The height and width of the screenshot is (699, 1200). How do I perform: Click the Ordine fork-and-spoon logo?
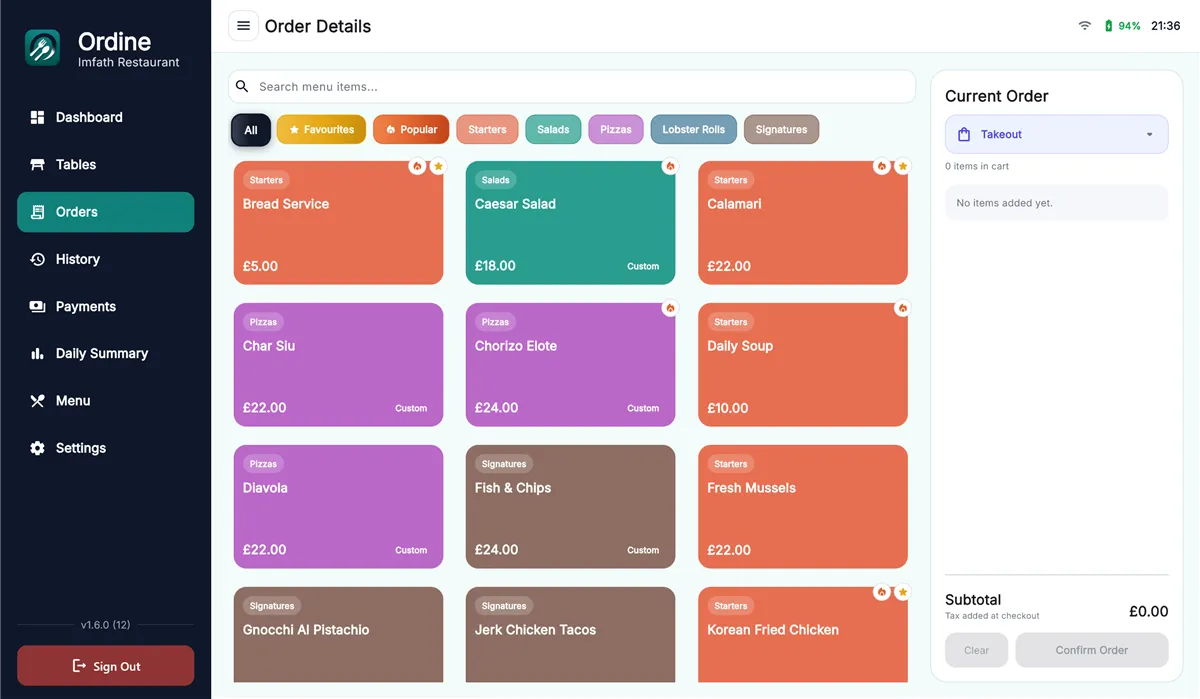tap(43, 48)
